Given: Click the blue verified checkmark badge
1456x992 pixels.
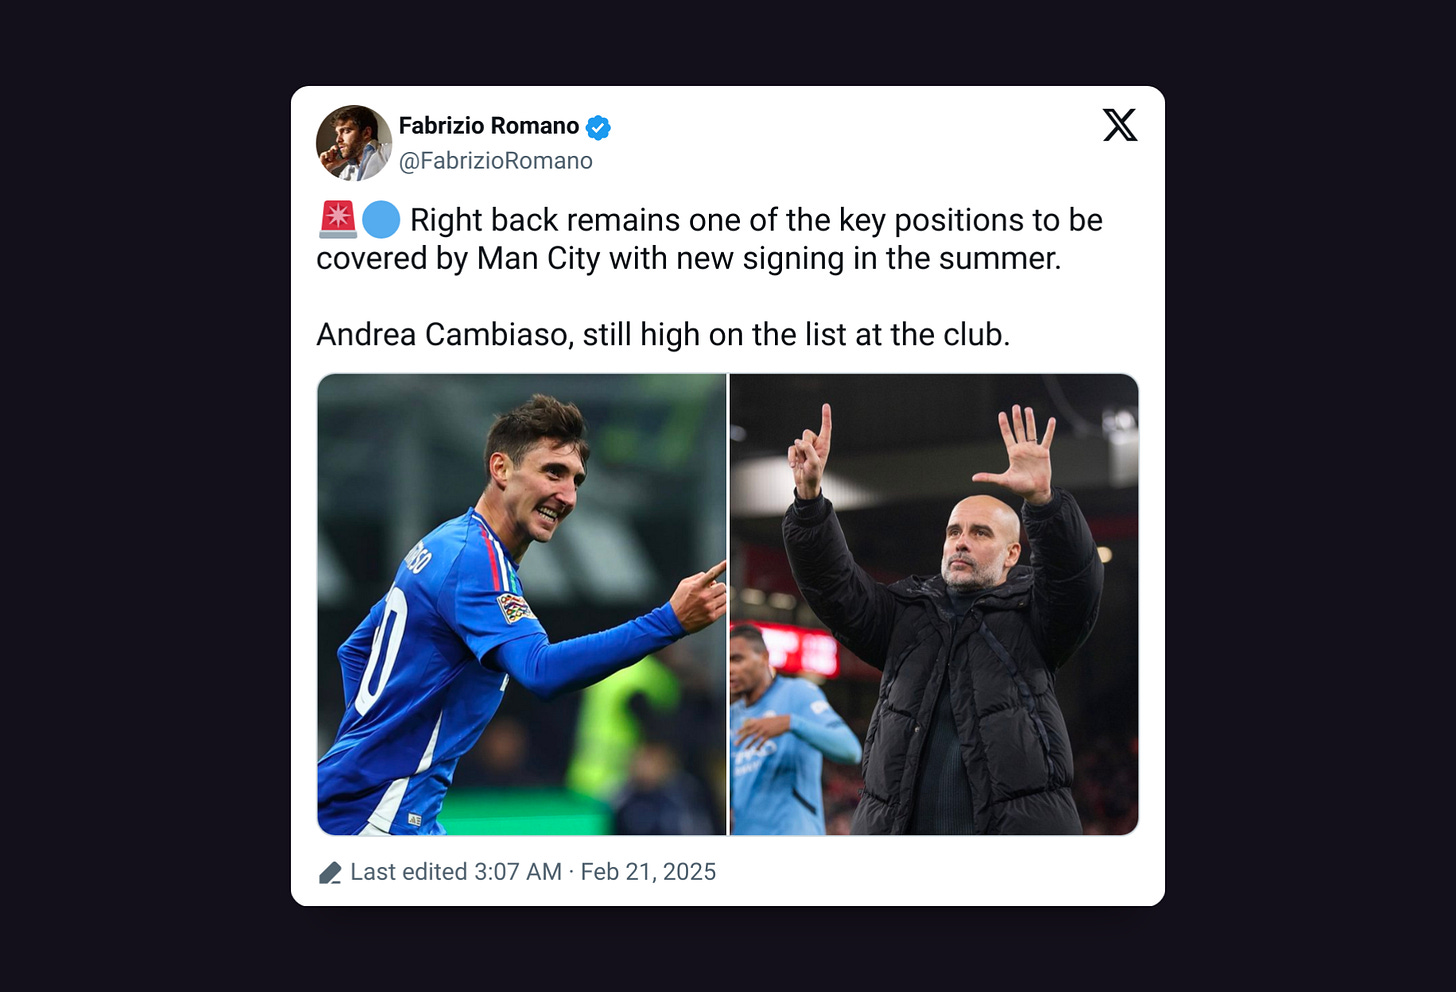Looking at the screenshot, I should coord(598,127).
